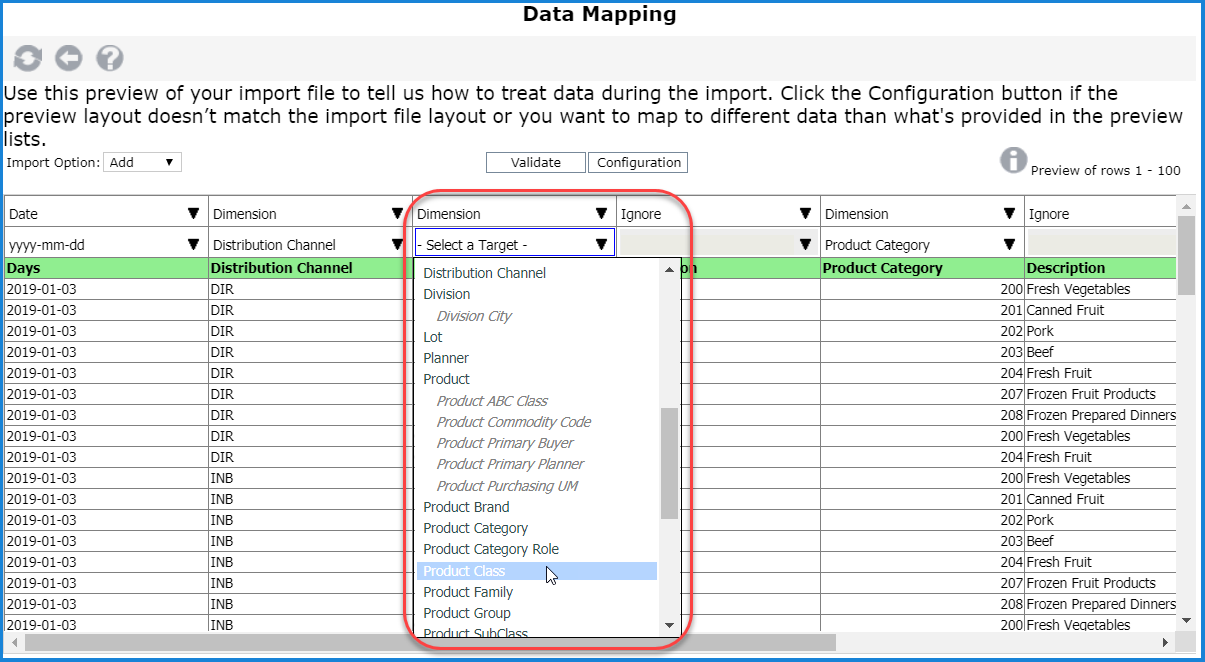
Task: Click the refresh icon in toolbar
Action: 27,59
